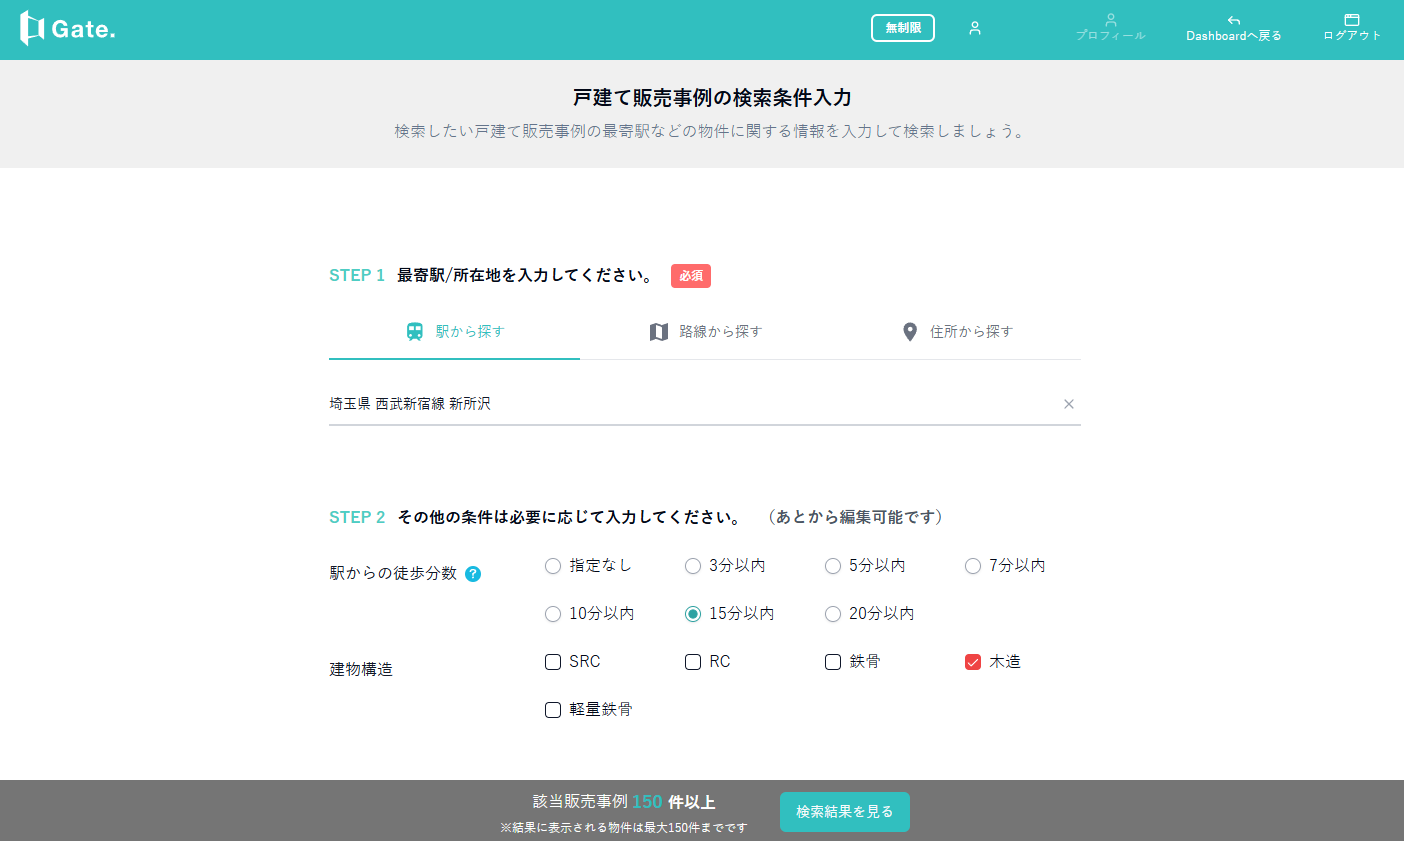Click the map icon for route search
1404x841 pixels.
[658, 332]
